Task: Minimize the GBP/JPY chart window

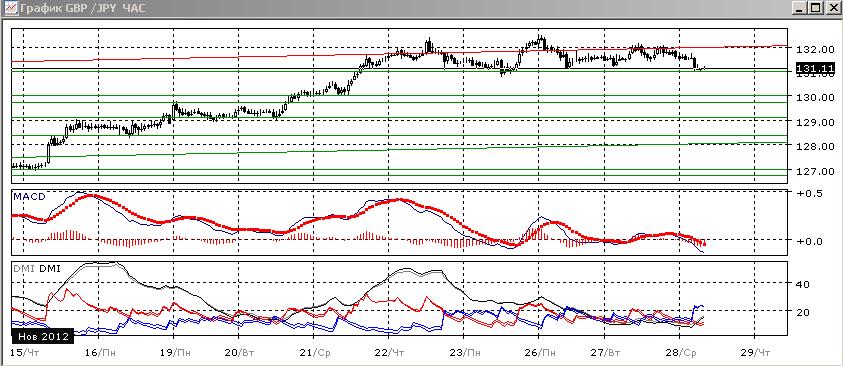Action: (x=800, y=8)
